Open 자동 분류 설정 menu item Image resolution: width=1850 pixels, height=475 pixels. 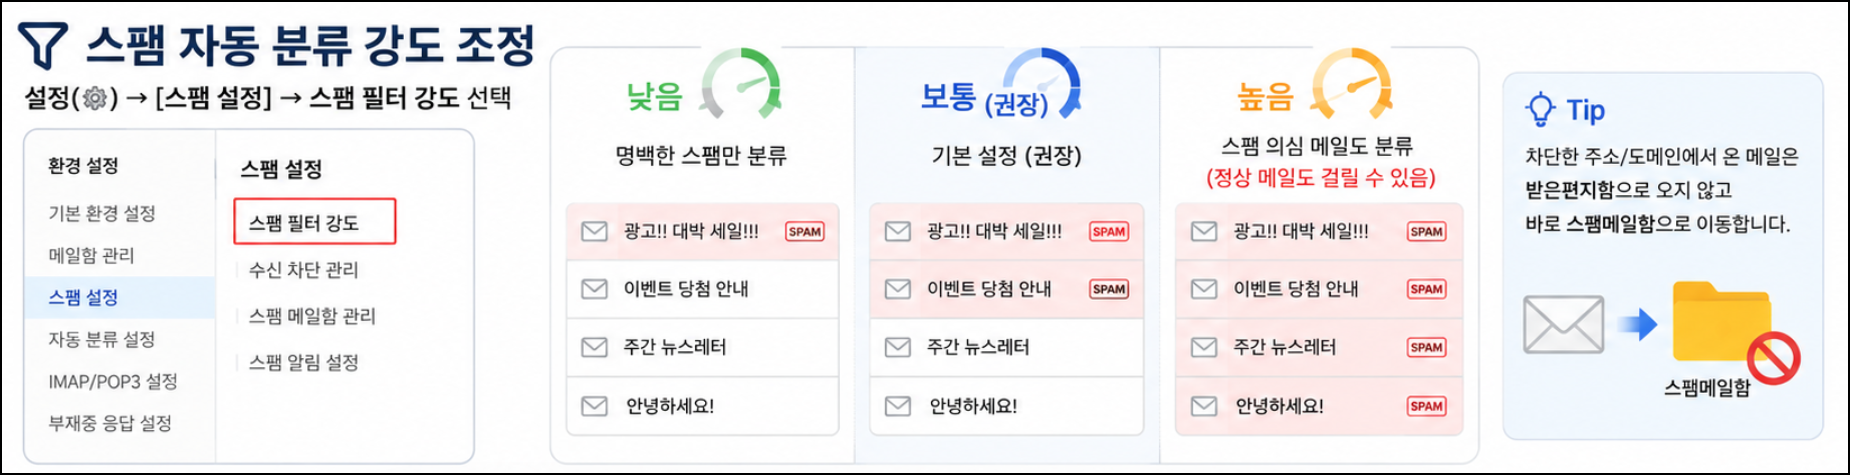point(102,339)
